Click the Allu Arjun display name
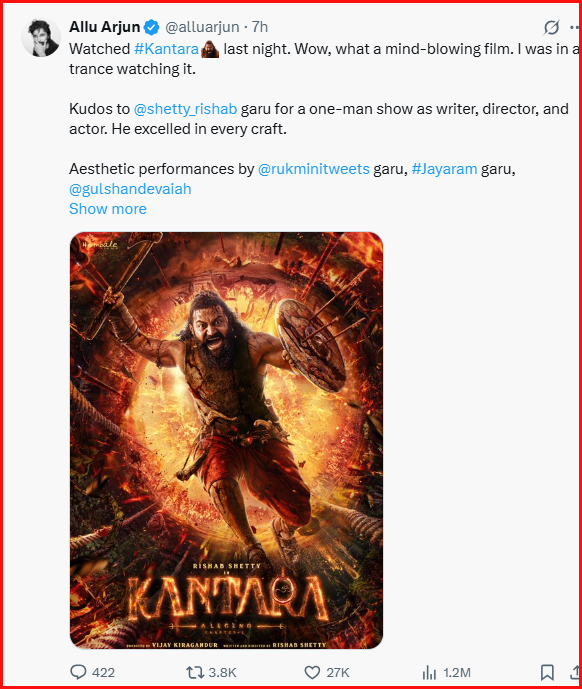 click(x=105, y=27)
